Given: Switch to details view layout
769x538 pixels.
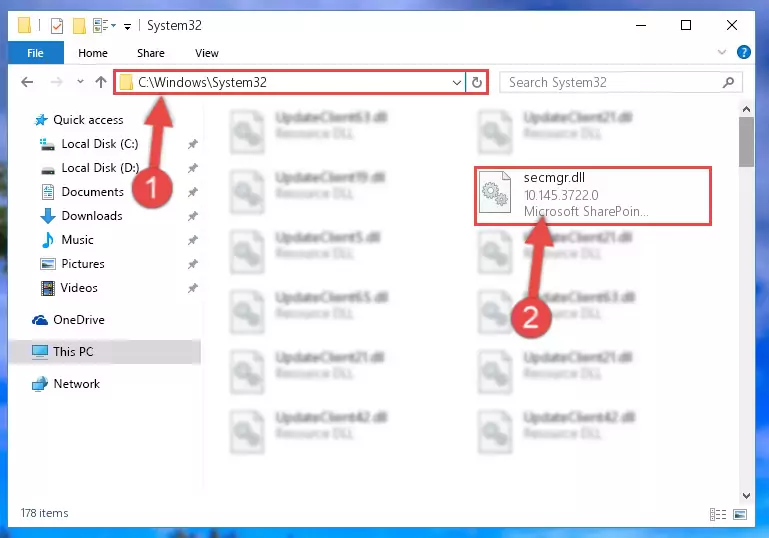Looking at the screenshot, I should pos(718,514).
